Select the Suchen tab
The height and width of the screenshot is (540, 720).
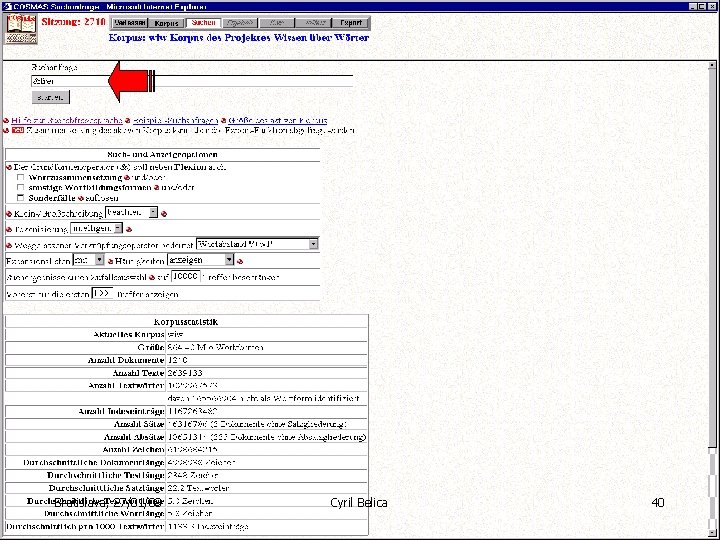[x=203, y=22]
